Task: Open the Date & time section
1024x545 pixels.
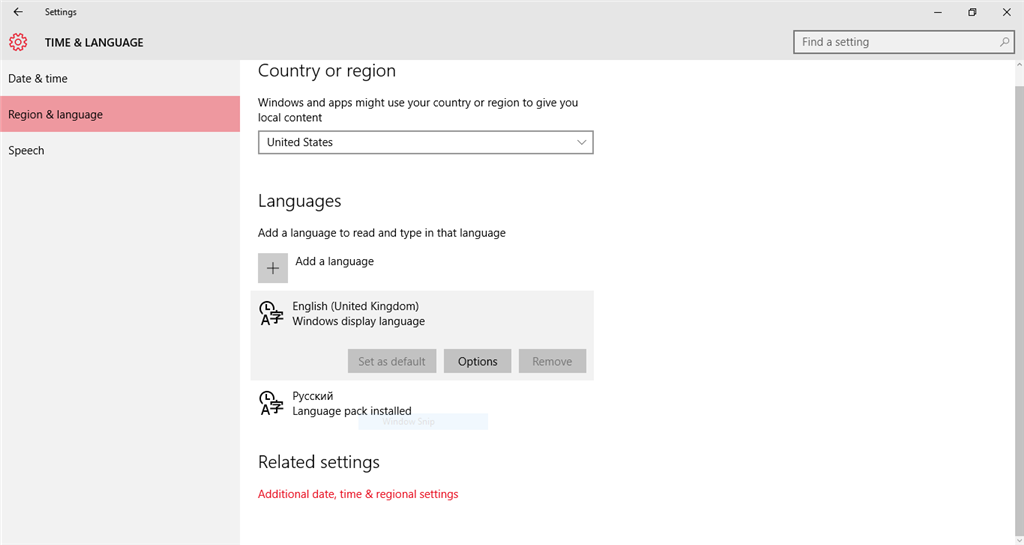Action: [x=120, y=78]
